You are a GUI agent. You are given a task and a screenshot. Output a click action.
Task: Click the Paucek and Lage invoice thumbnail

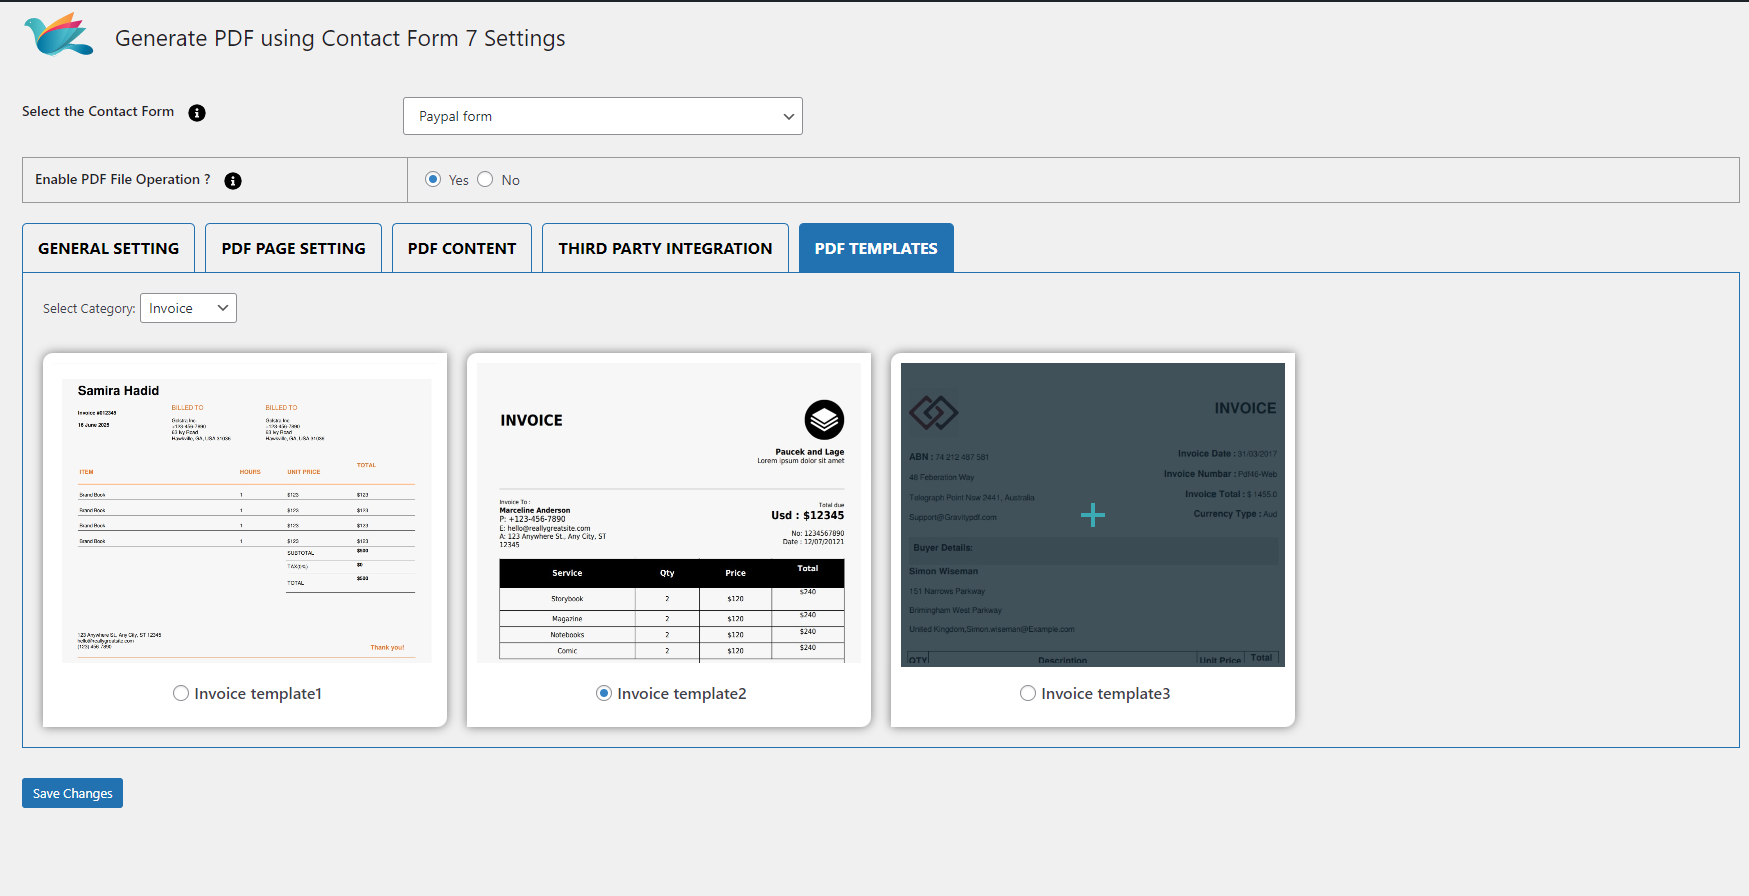(x=669, y=512)
